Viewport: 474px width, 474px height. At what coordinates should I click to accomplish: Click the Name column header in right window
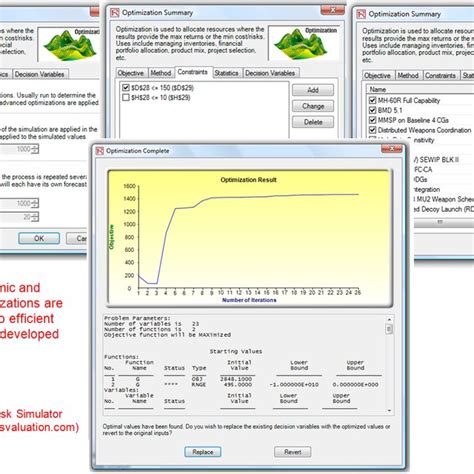(377, 89)
